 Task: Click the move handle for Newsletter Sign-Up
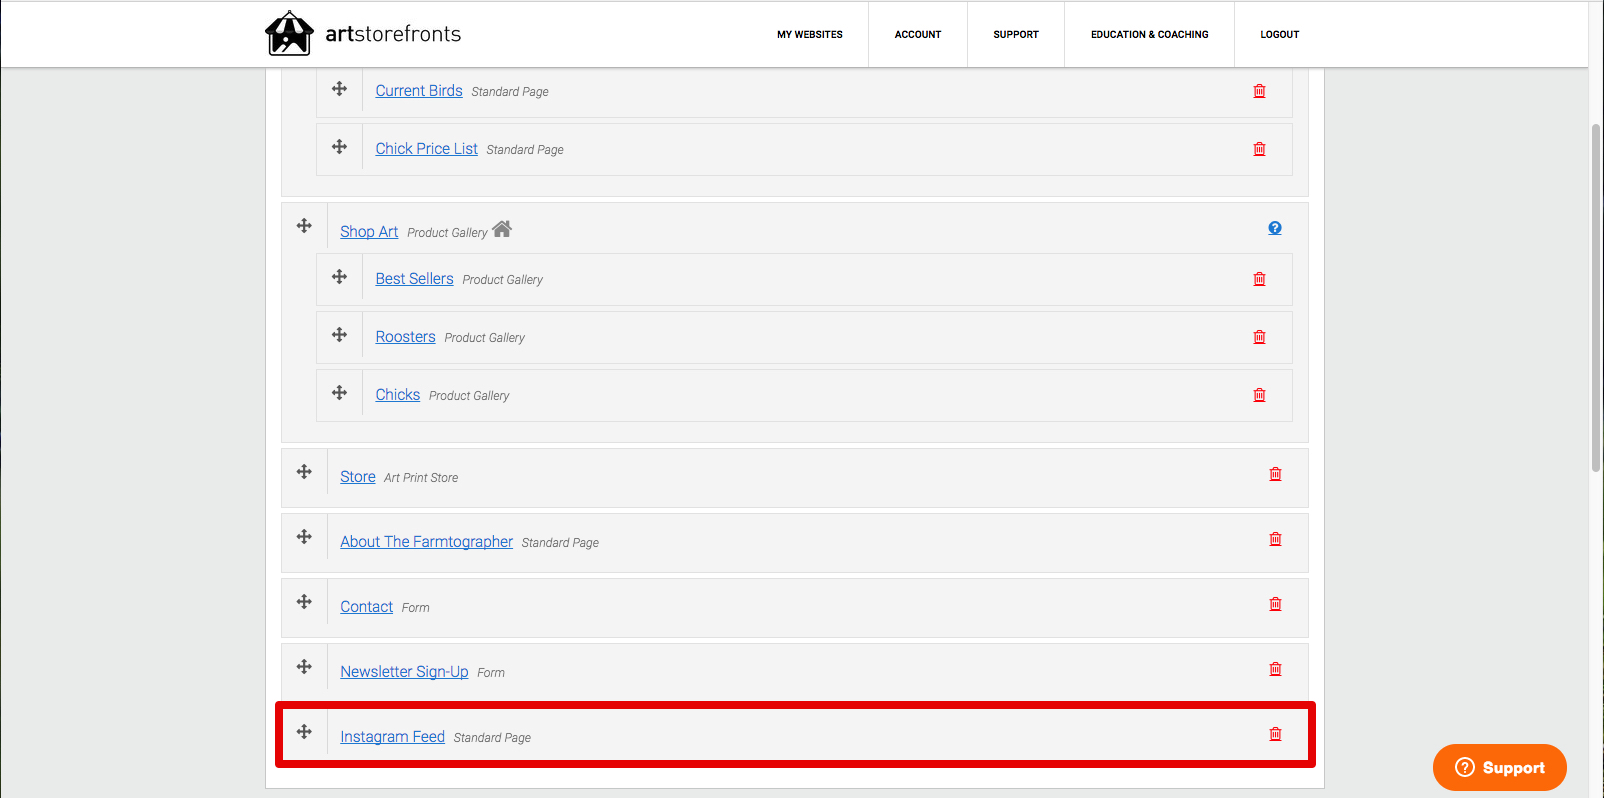click(304, 667)
